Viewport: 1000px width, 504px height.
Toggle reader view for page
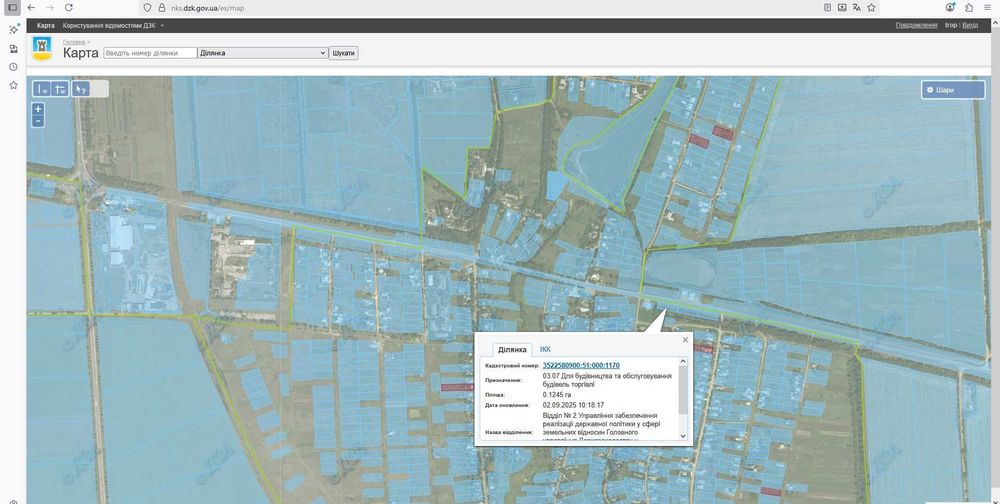[827, 8]
